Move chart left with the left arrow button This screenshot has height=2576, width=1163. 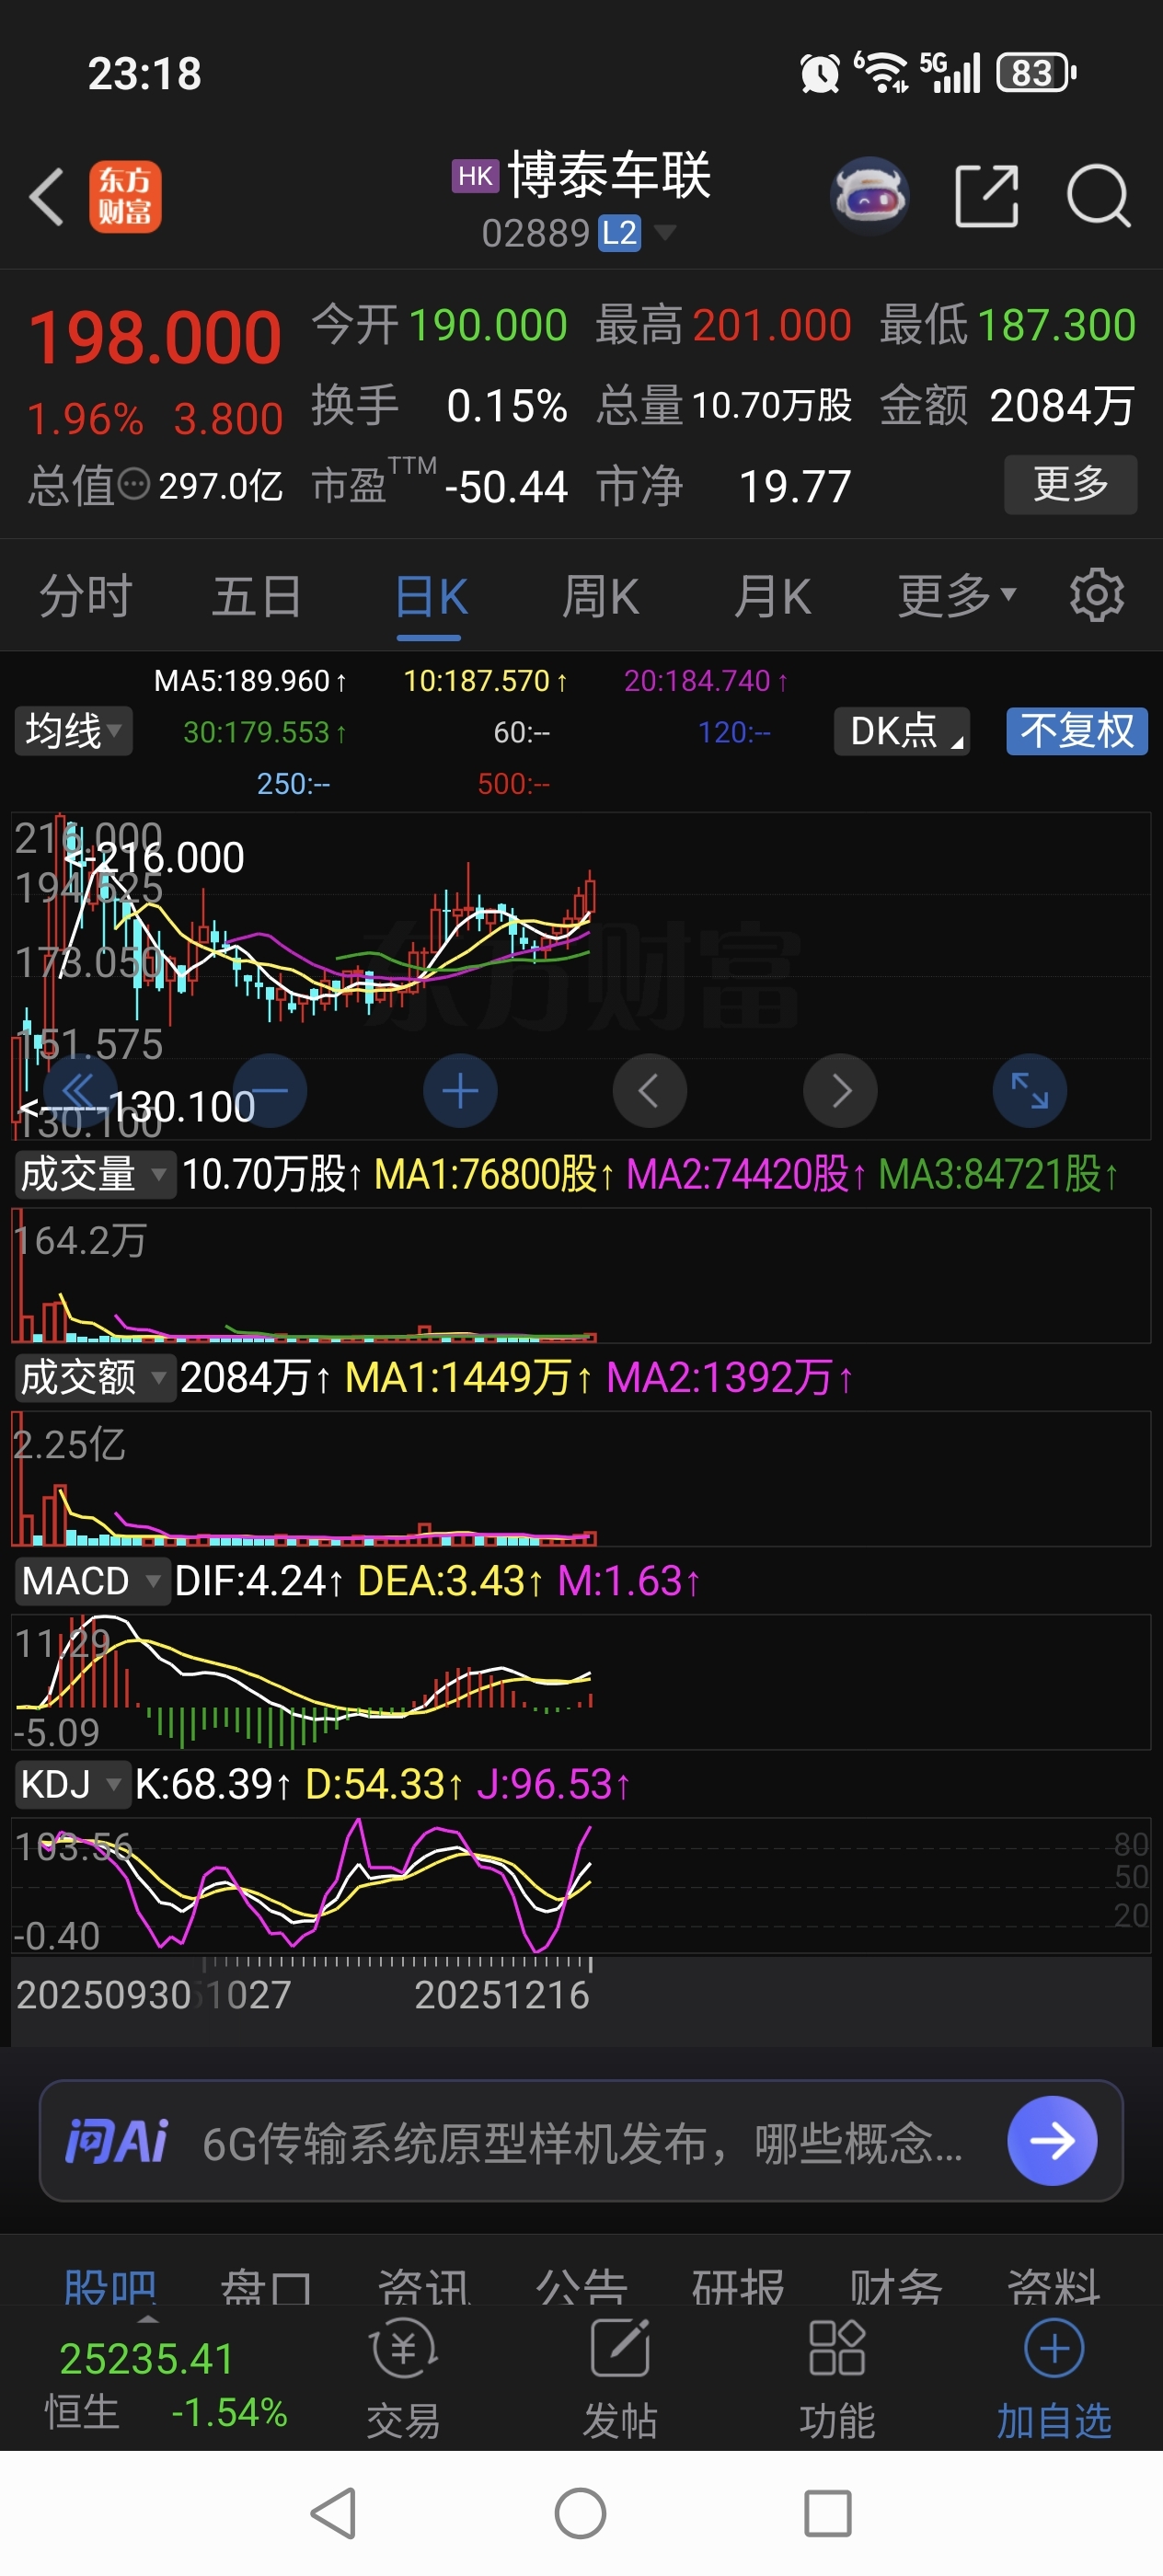pos(650,1091)
